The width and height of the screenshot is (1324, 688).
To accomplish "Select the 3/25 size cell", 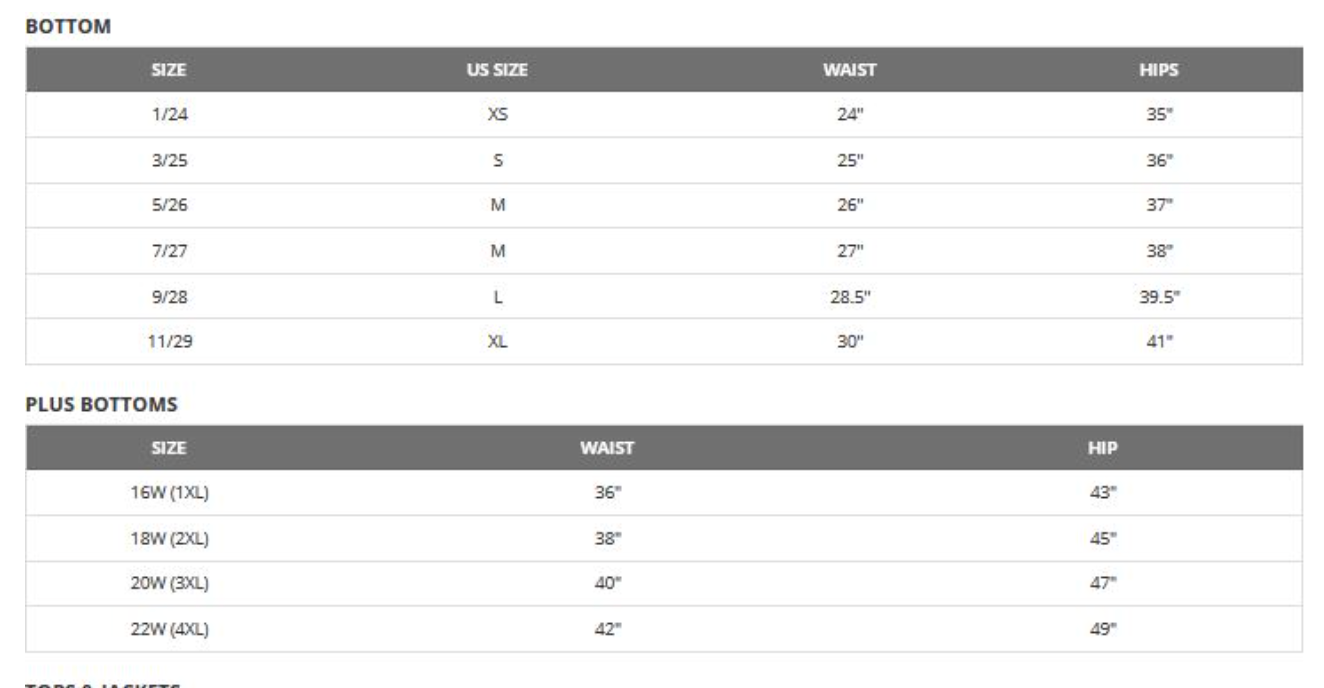I will (169, 160).
